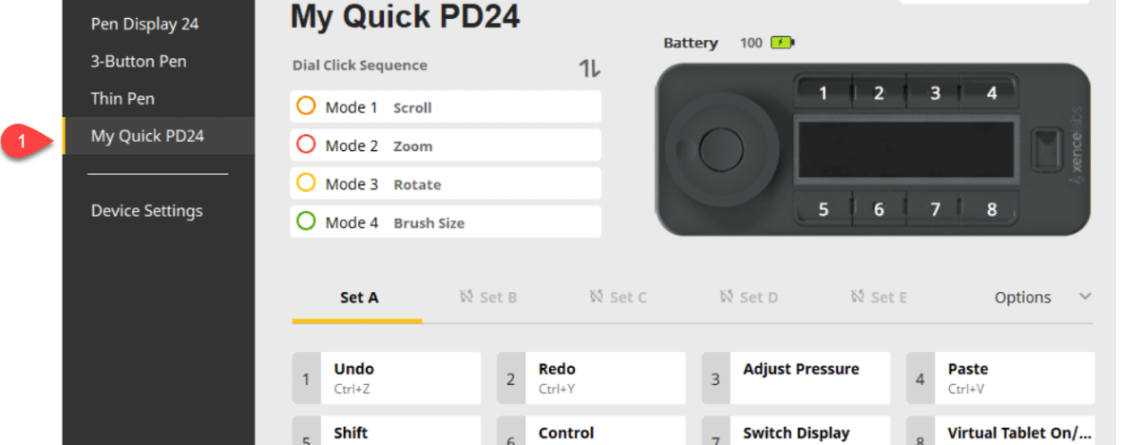Open the Set D tab
1140x445 pixels.
pyautogui.click(x=749, y=298)
